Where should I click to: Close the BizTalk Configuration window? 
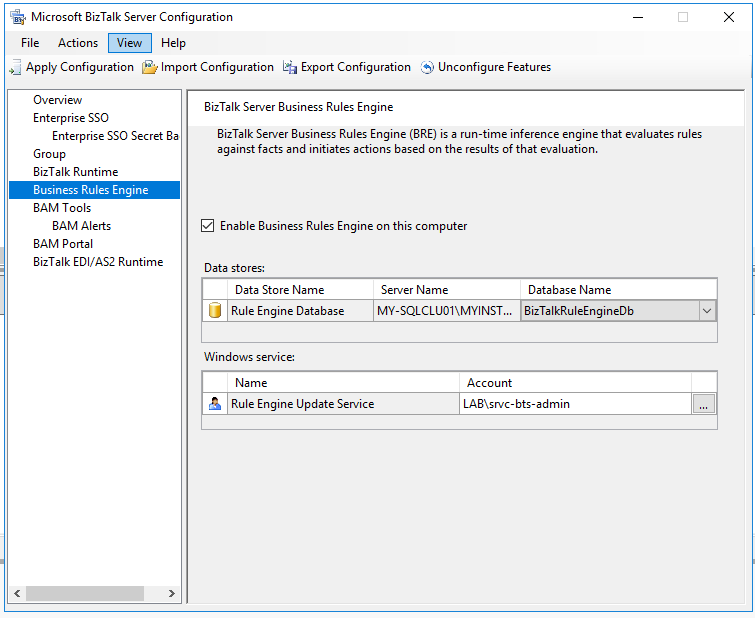click(x=729, y=17)
